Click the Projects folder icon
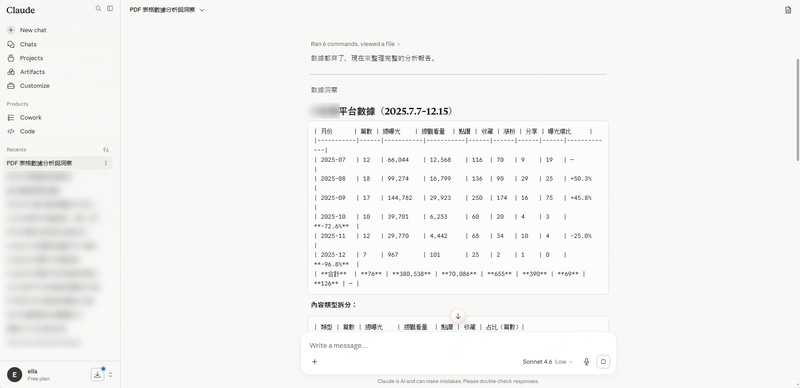 pyautogui.click(x=11, y=58)
